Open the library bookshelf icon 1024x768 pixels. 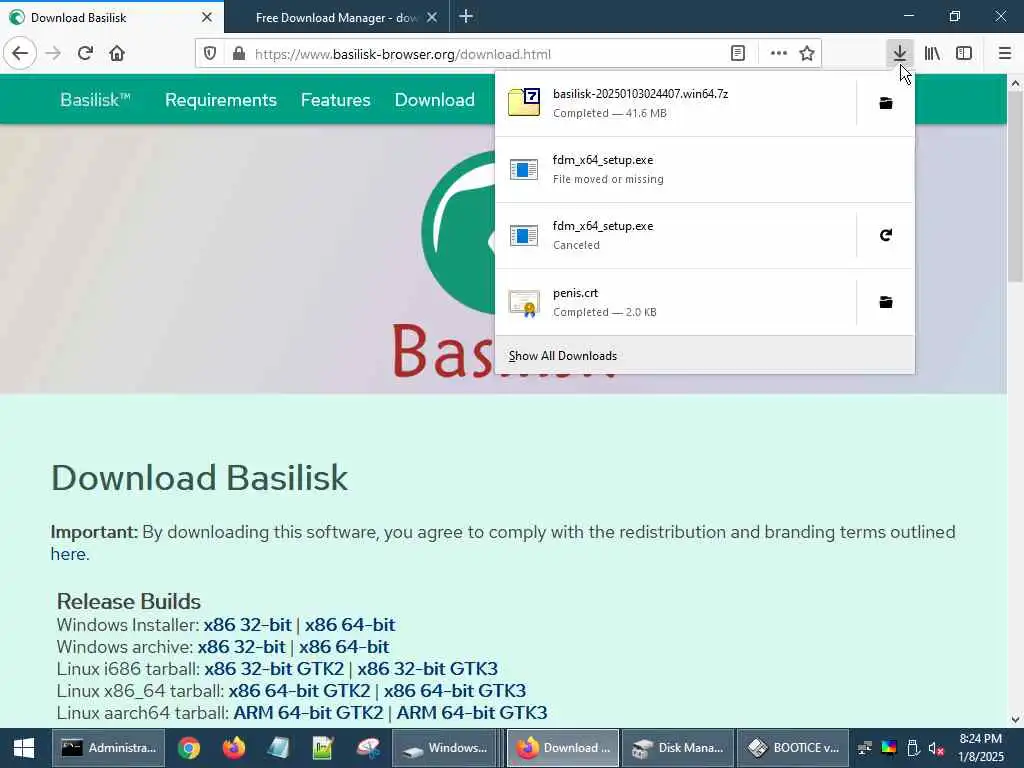coord(933,54)
